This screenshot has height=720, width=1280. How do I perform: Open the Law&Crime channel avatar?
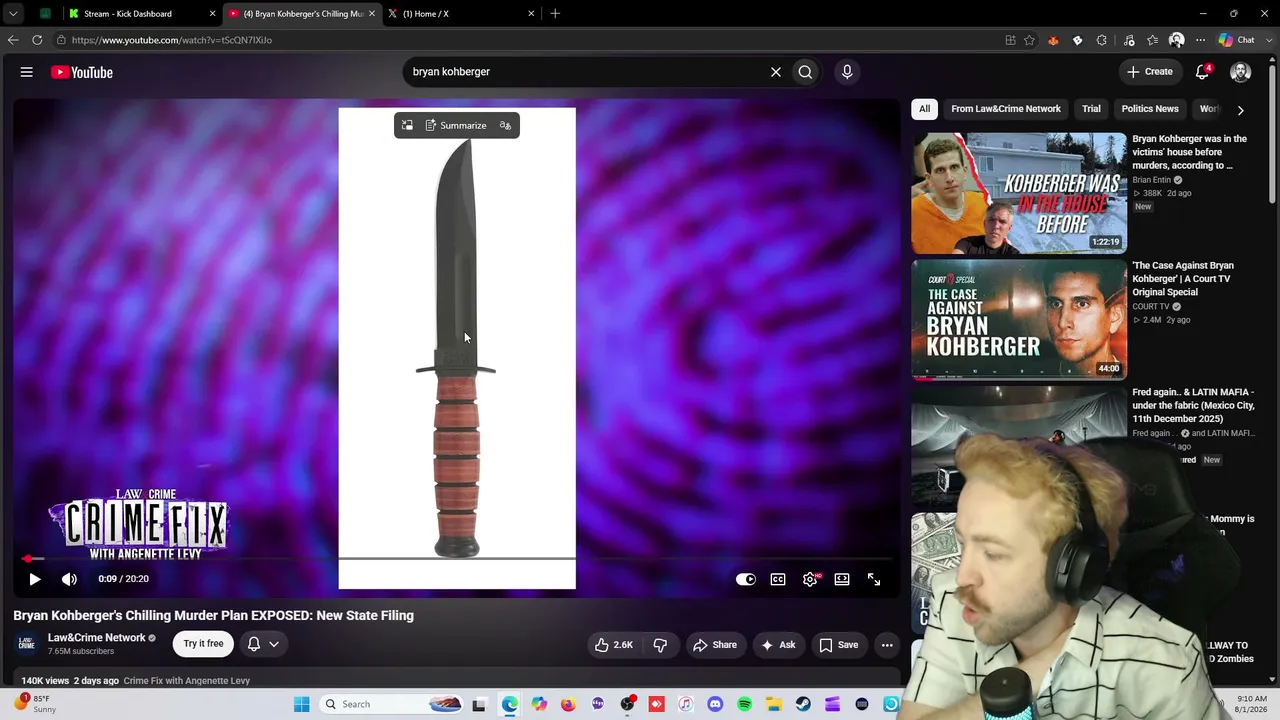[27, 644]
